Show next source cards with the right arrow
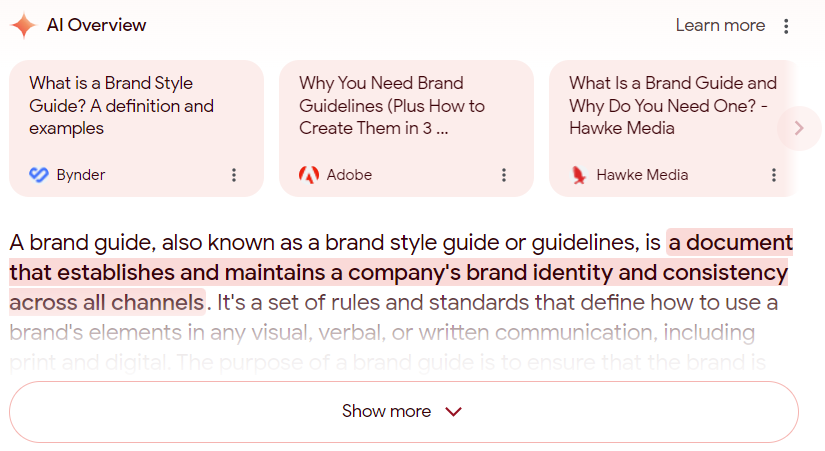This screenshot has width=825, height=451. coord(799,128)
